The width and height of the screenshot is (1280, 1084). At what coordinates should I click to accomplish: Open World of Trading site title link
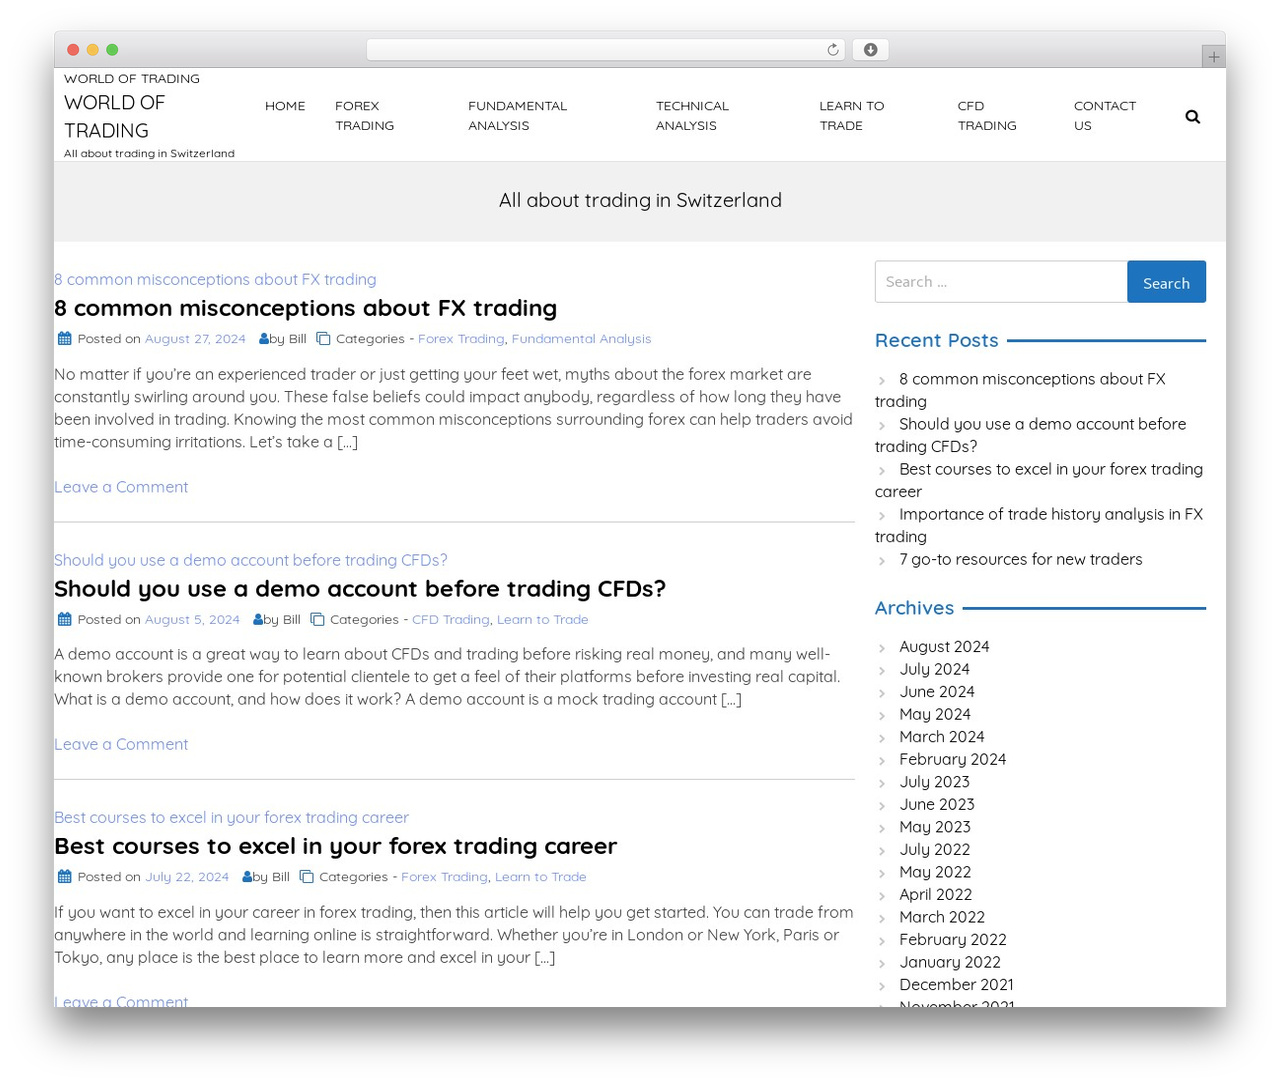pos(114,117)
